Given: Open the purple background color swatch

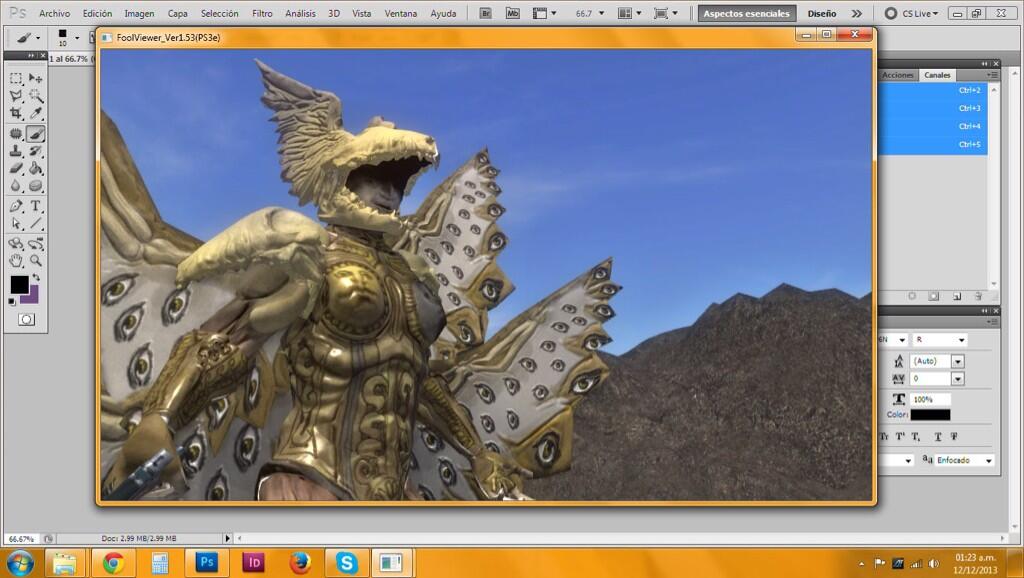Looking at the screenshot, I should click(33, 297).
